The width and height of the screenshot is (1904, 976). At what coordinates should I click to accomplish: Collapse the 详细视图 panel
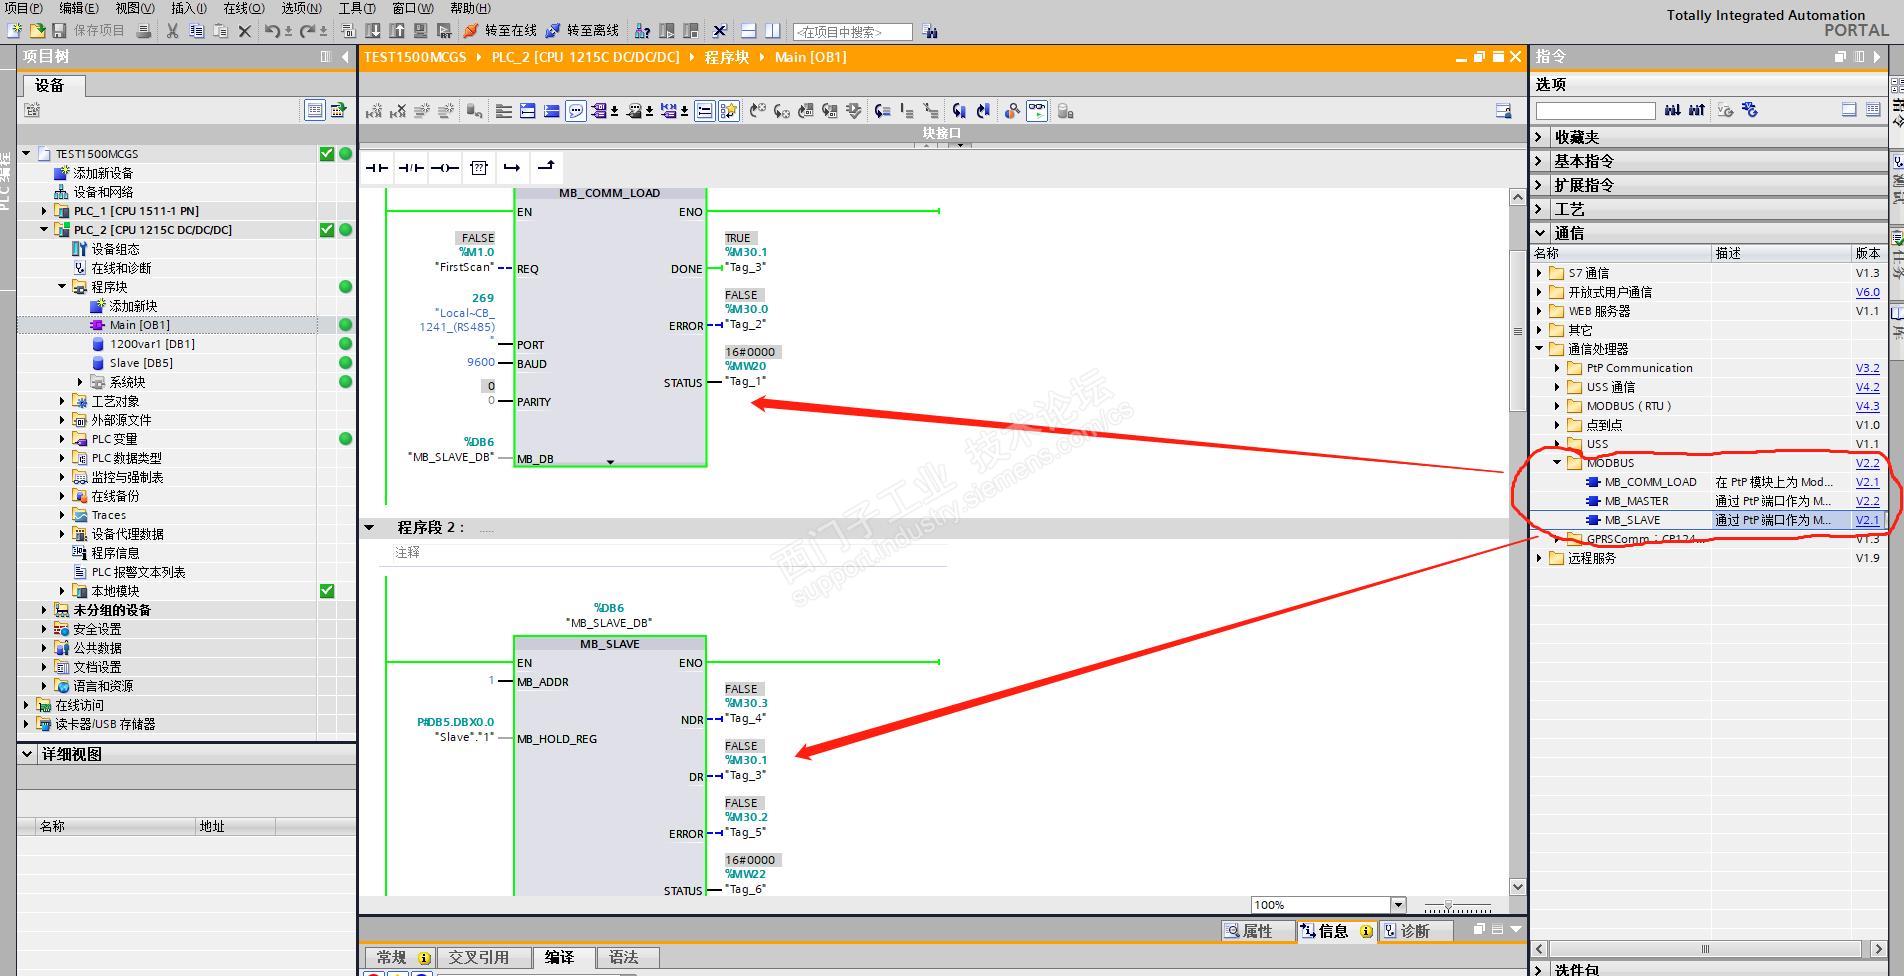pos(27,754)
